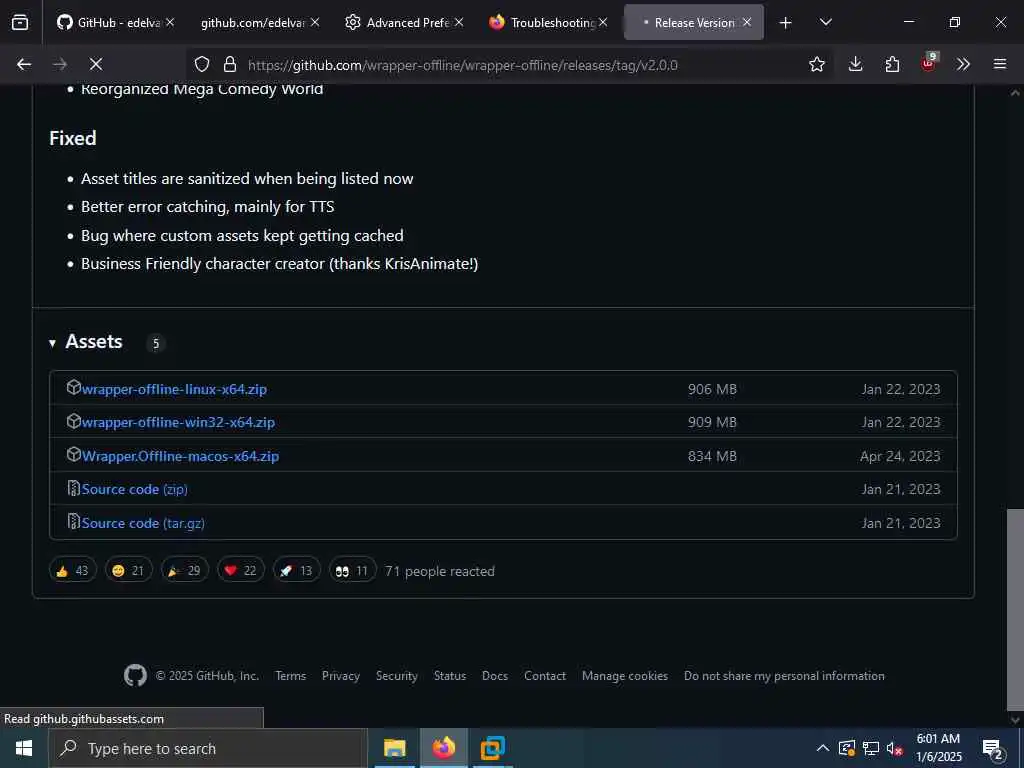Click the package icon beside linux-x64.zip
Screen dimensions: 1024x768
tap(74, 387)
